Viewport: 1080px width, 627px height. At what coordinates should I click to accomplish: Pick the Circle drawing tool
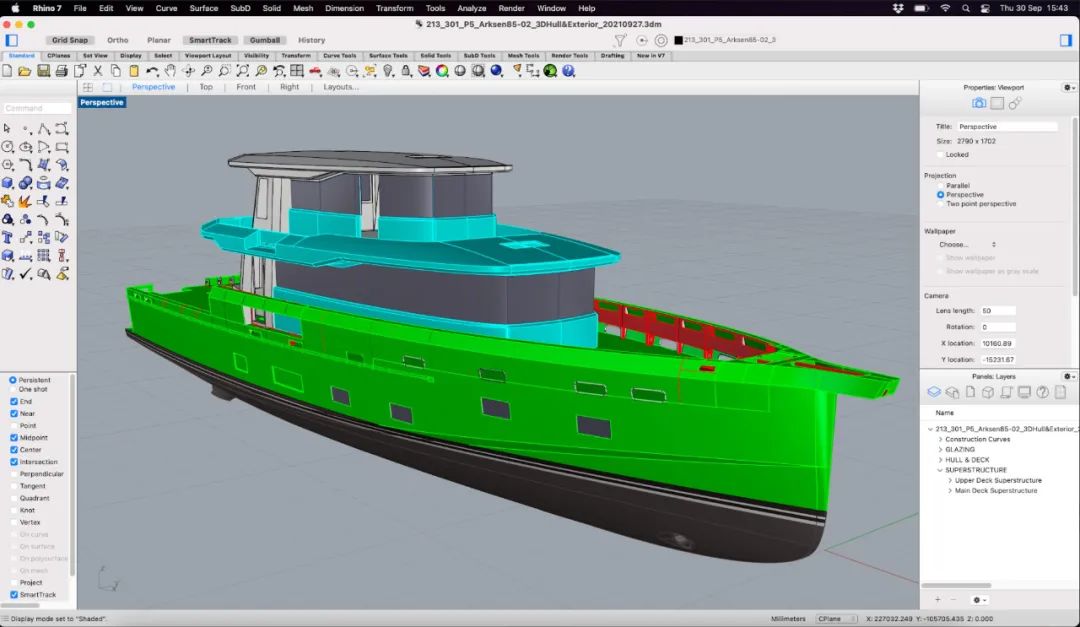point(8,147)
